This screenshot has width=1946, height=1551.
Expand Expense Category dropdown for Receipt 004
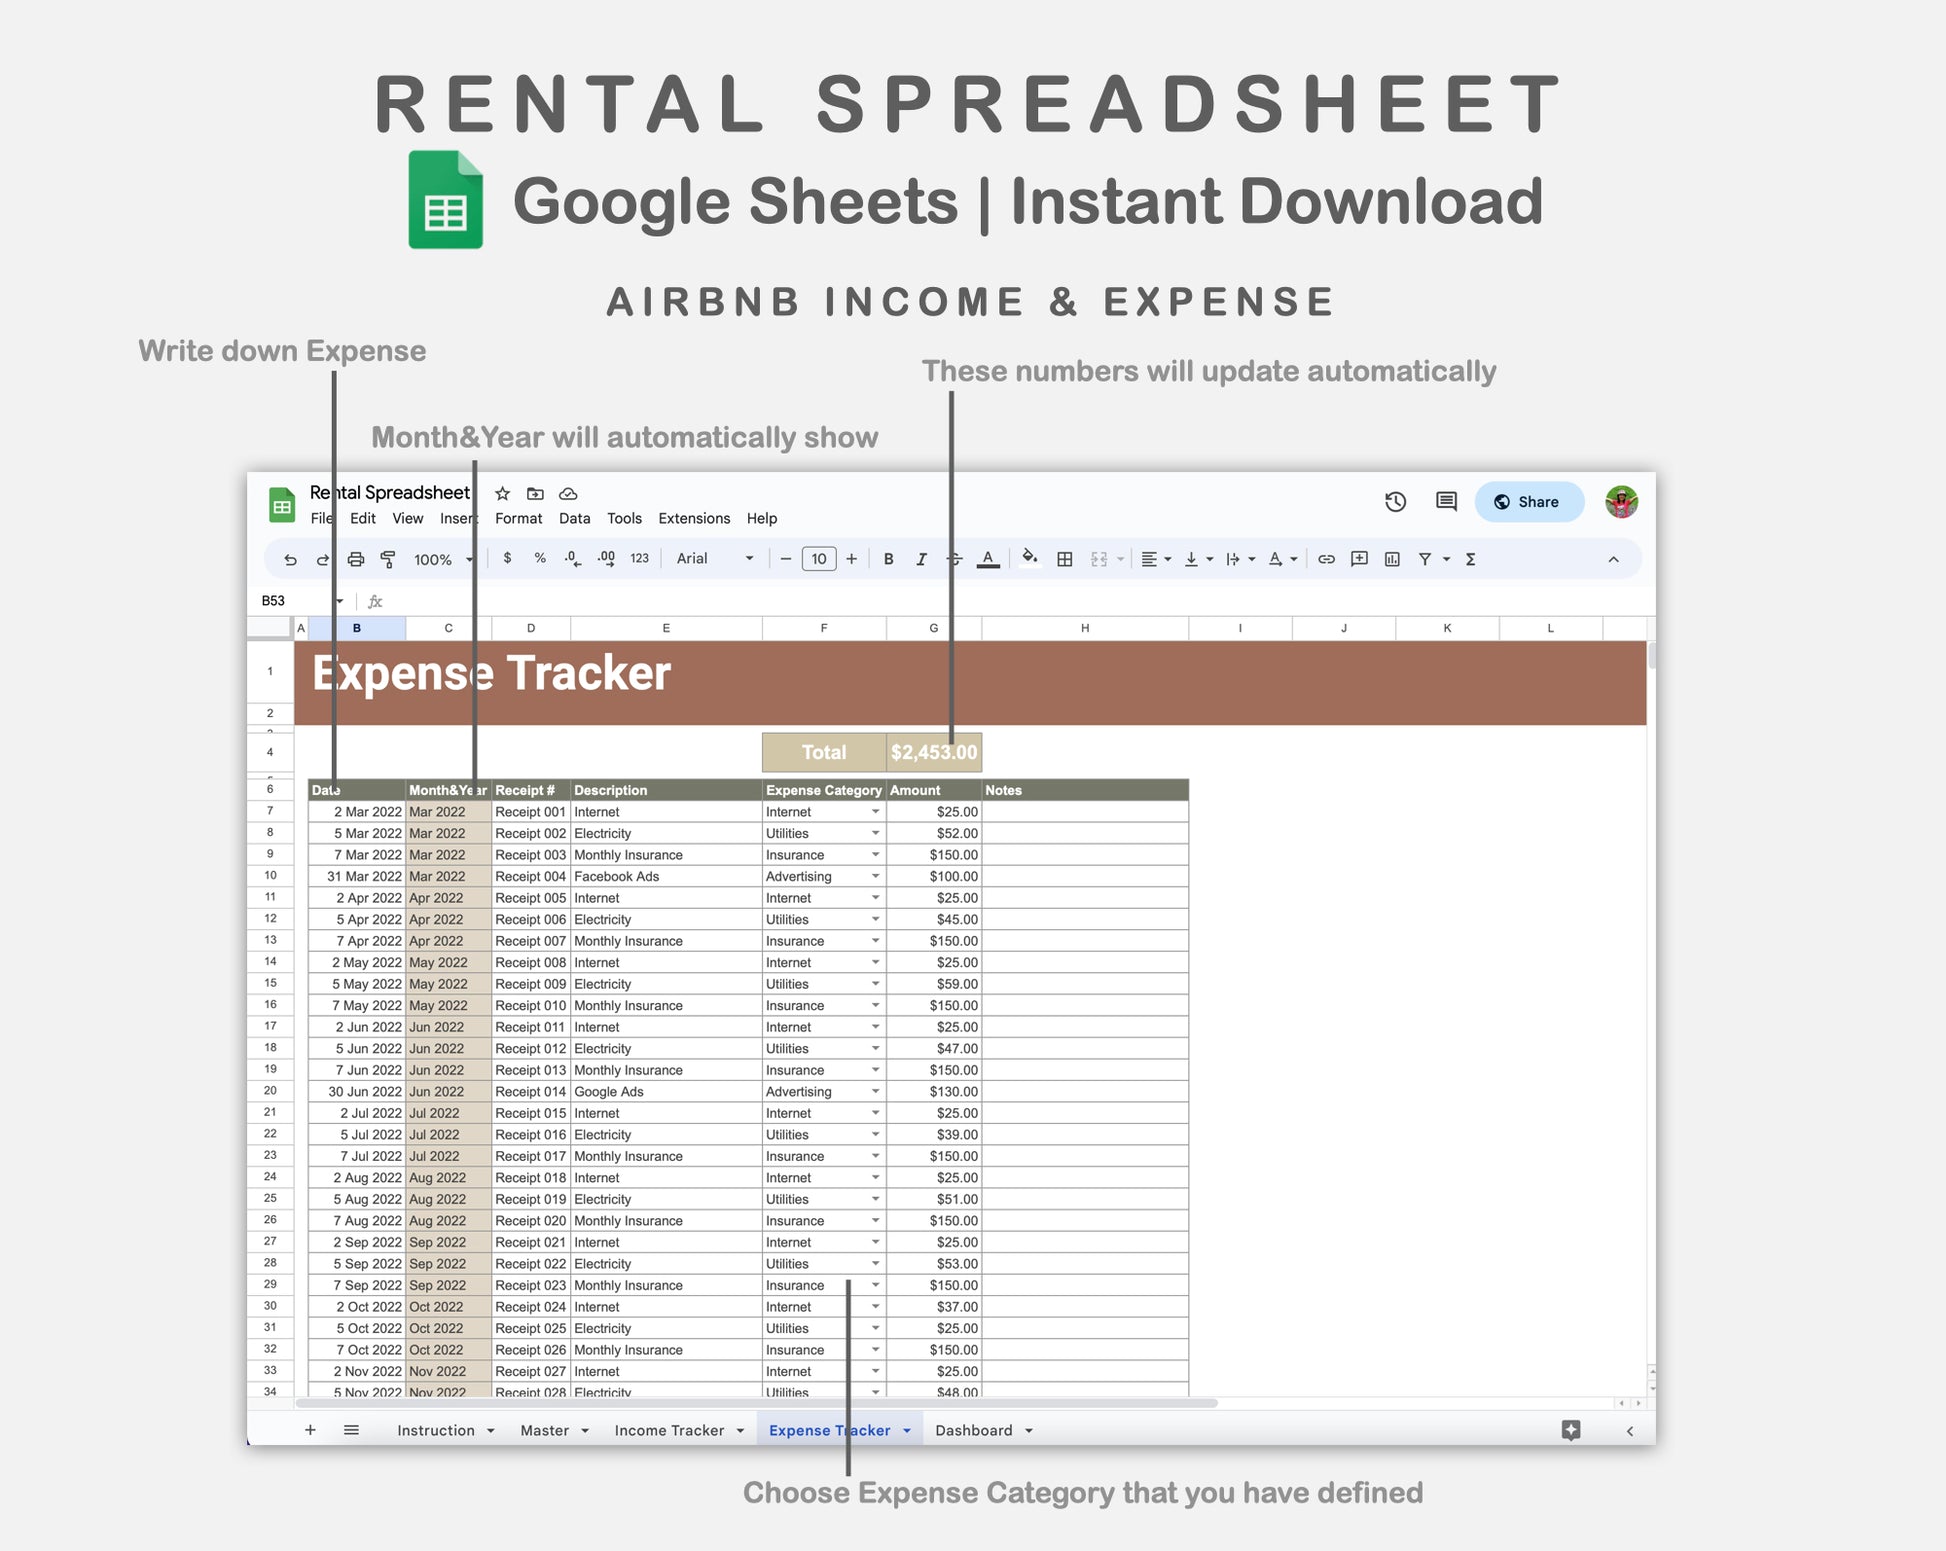click(875, 877)
